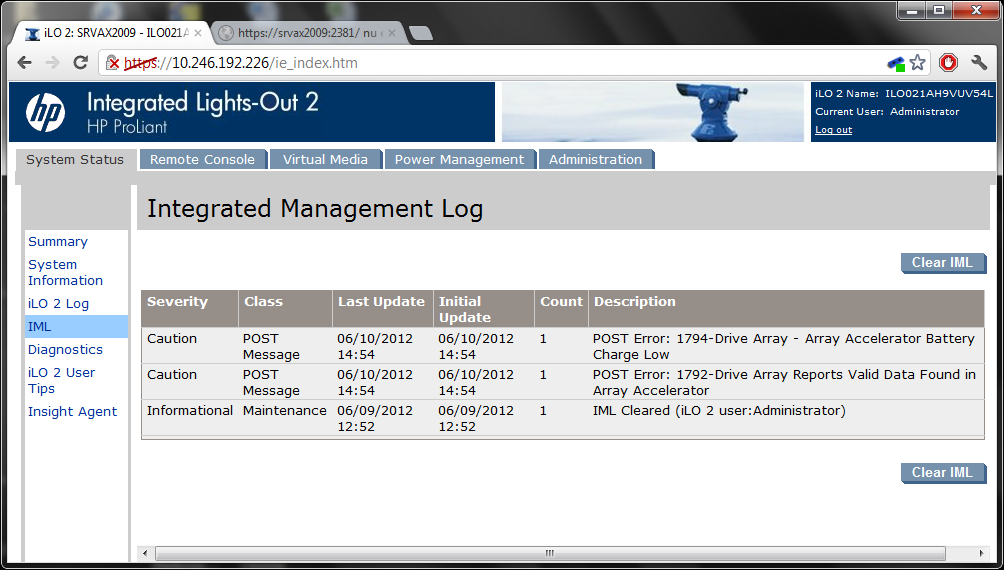Minimize the browser window
Image resolution: width=1004 pixels, height=570 pixels.
pyautogui.click(x=912, y=10)
